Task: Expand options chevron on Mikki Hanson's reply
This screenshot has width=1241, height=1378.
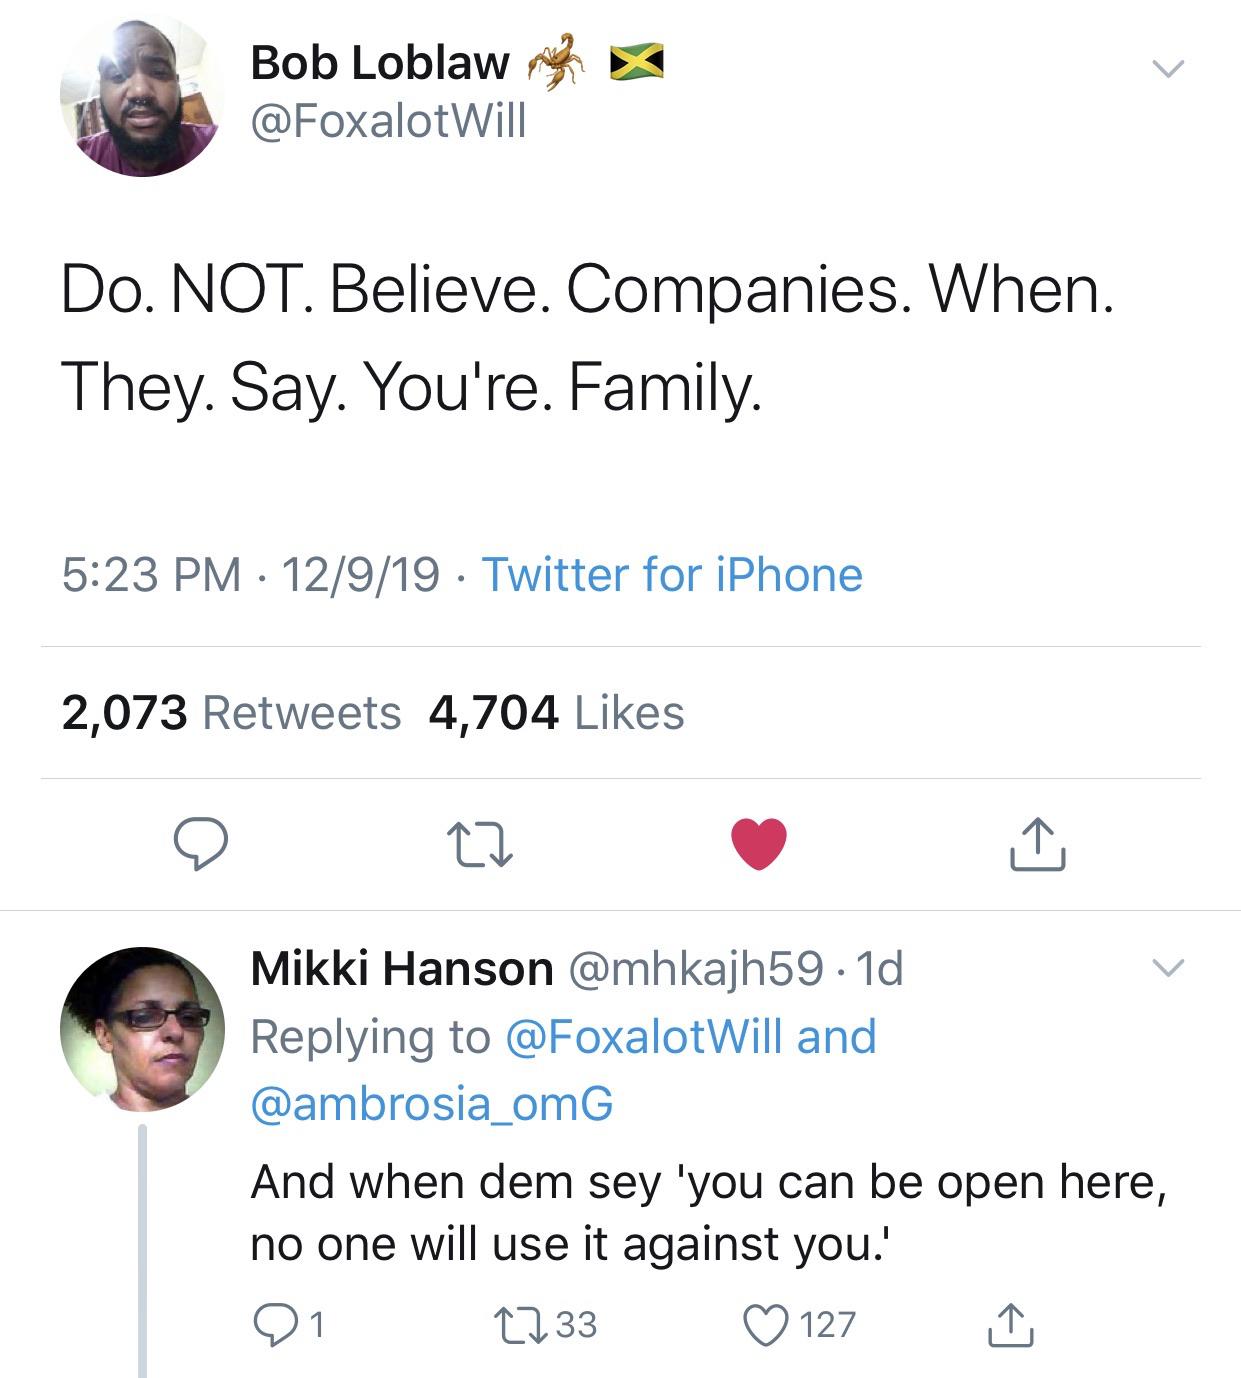Action: pyautogui.click(x=1166, y=967)
